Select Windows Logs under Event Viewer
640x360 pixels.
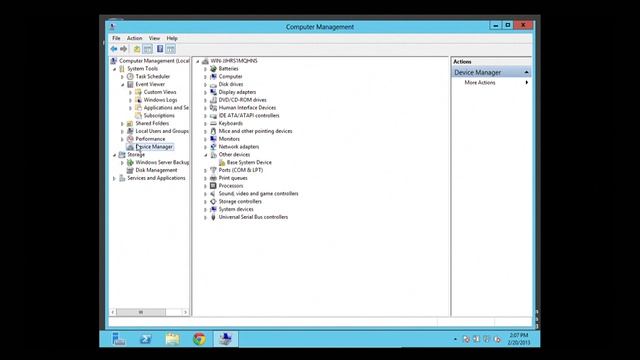(160, 100)
